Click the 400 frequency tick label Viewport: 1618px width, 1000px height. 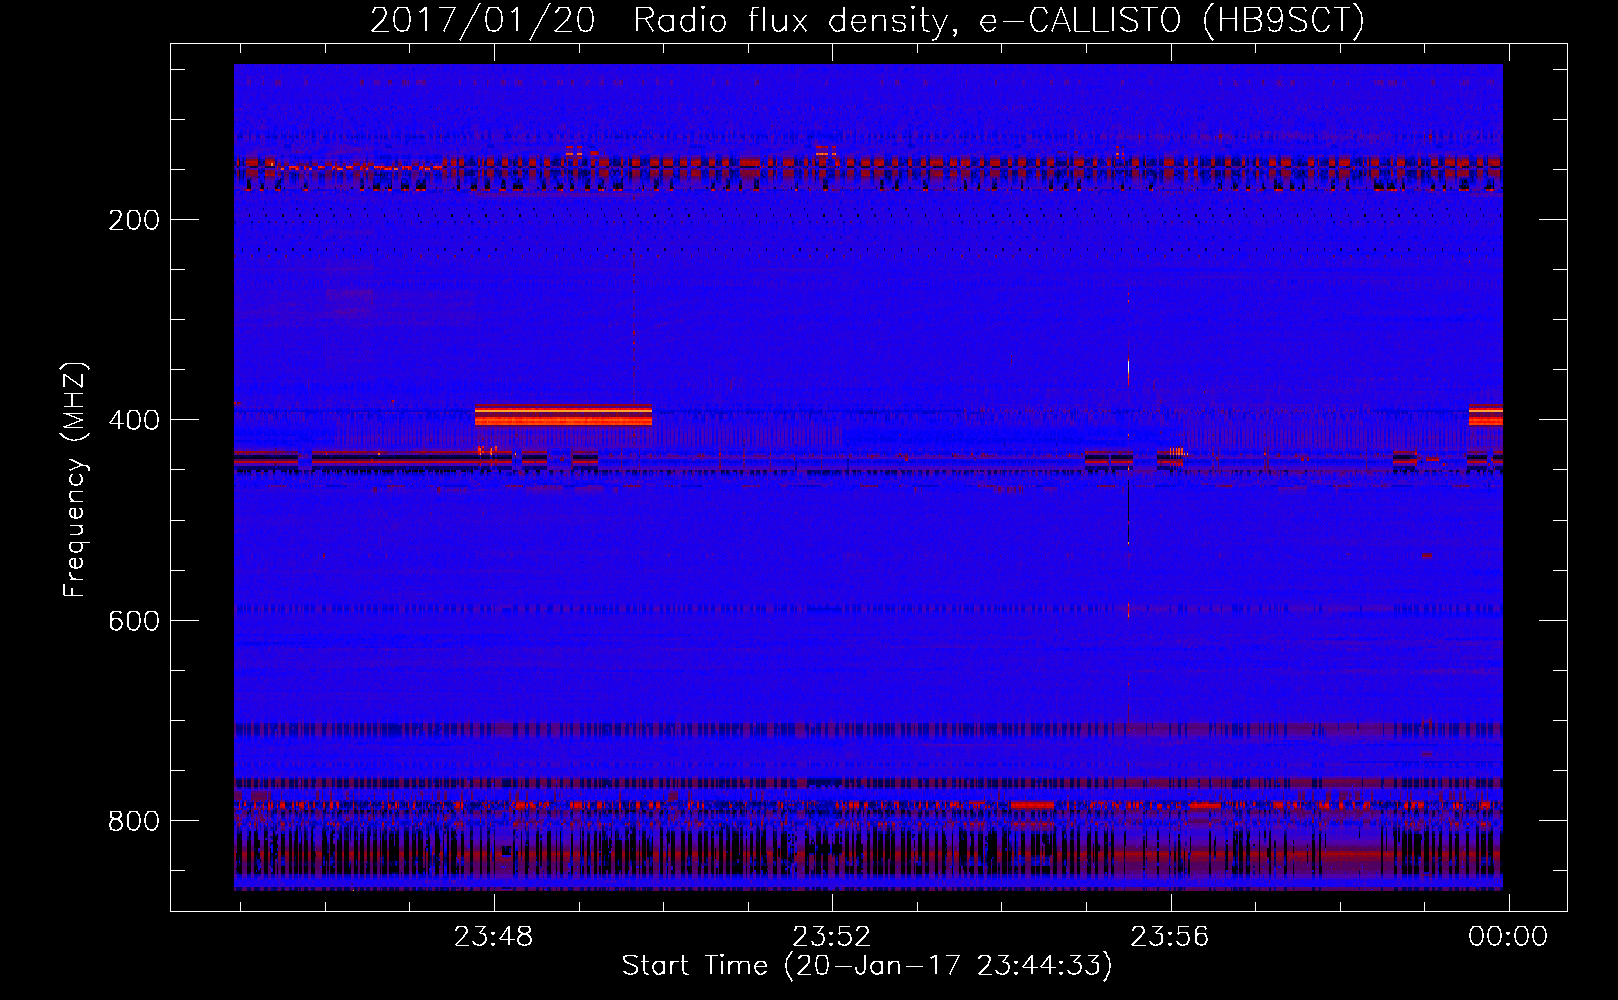pos(134,420)
